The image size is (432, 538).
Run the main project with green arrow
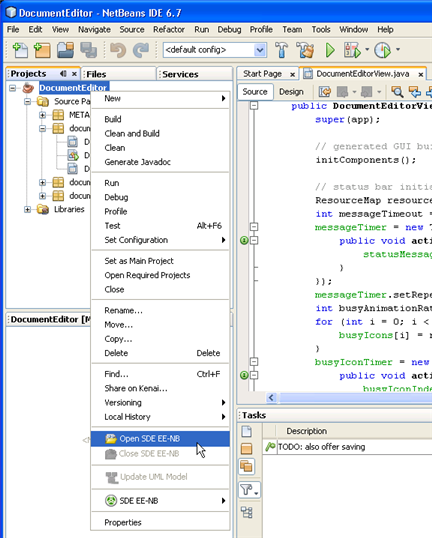pyautogui.click(x=330, y=50)
